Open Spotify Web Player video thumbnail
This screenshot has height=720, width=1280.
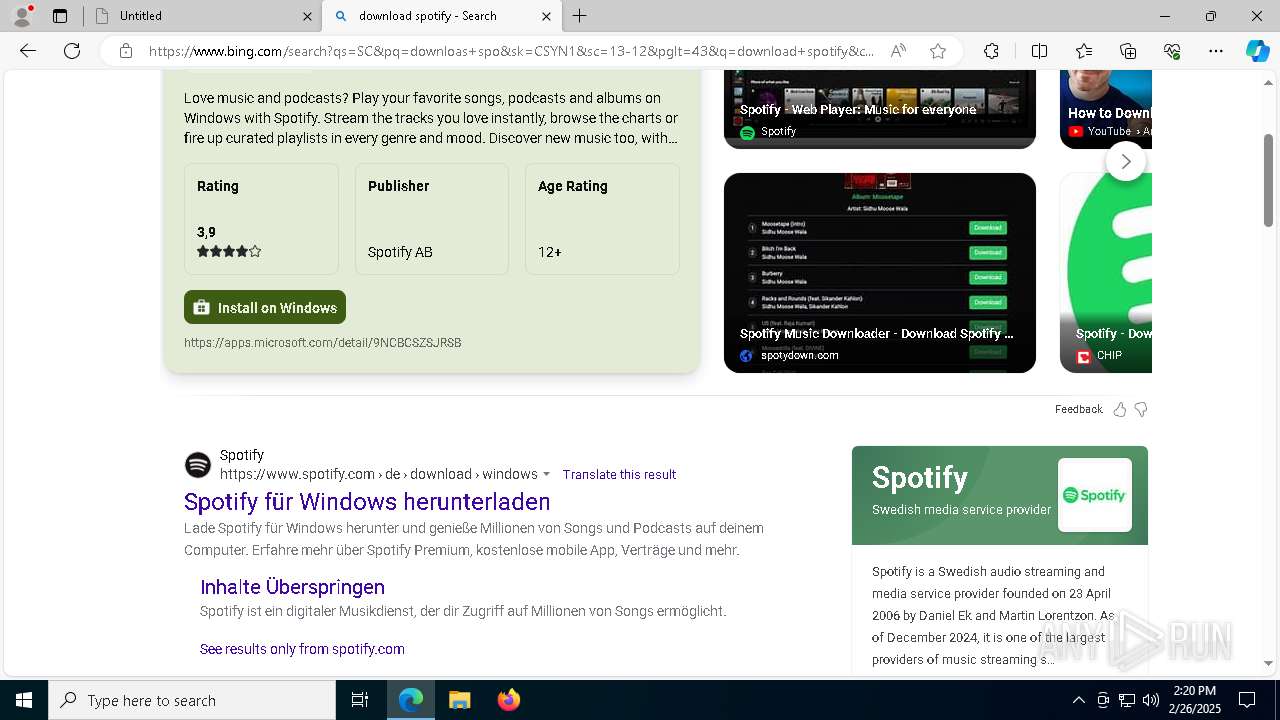[x=880, y=109]
